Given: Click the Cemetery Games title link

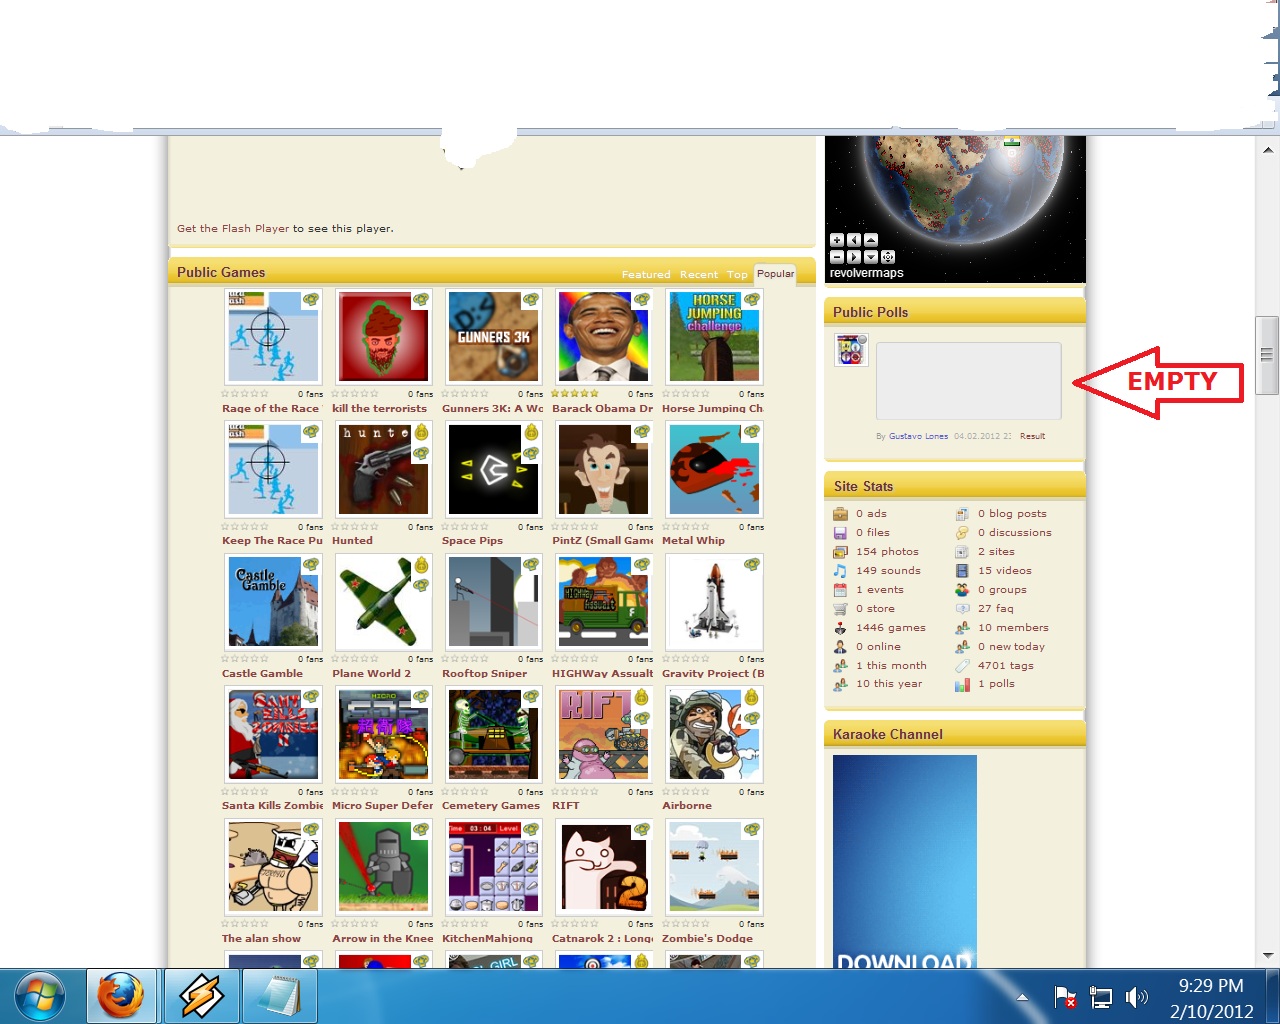Looking at the screenshot, I should [x=491, y=806].
